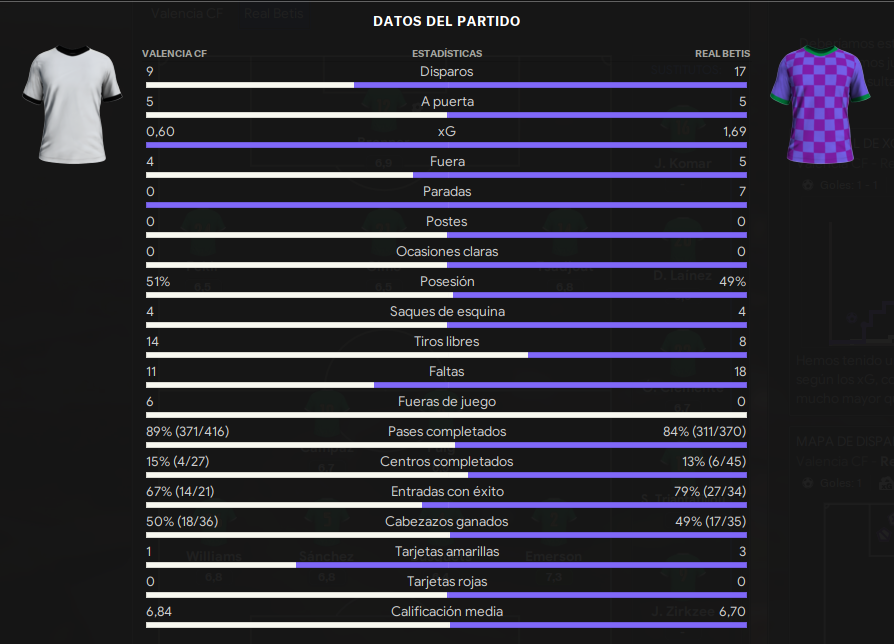Click the Calificación media label
Viewport: 894px width, 644px height.
point(447,612)
